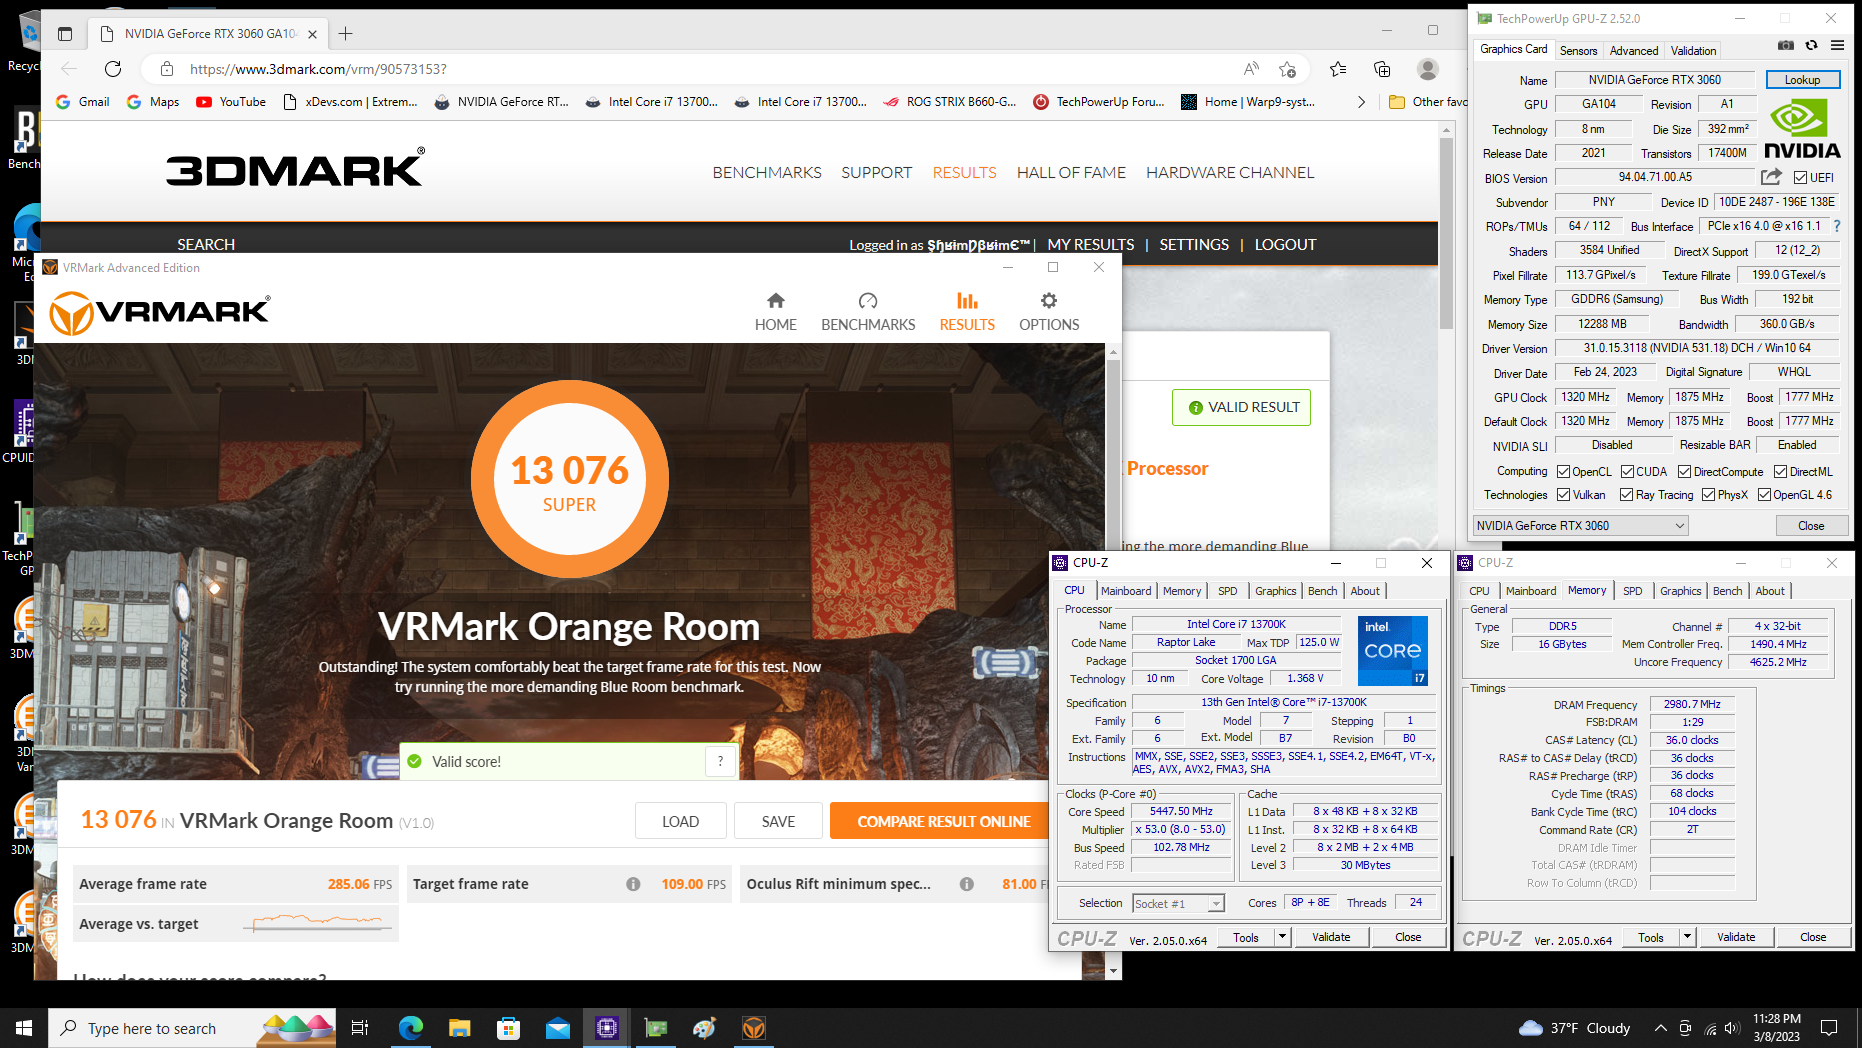Click the LOAD button in VRMark

coord(680,821)
